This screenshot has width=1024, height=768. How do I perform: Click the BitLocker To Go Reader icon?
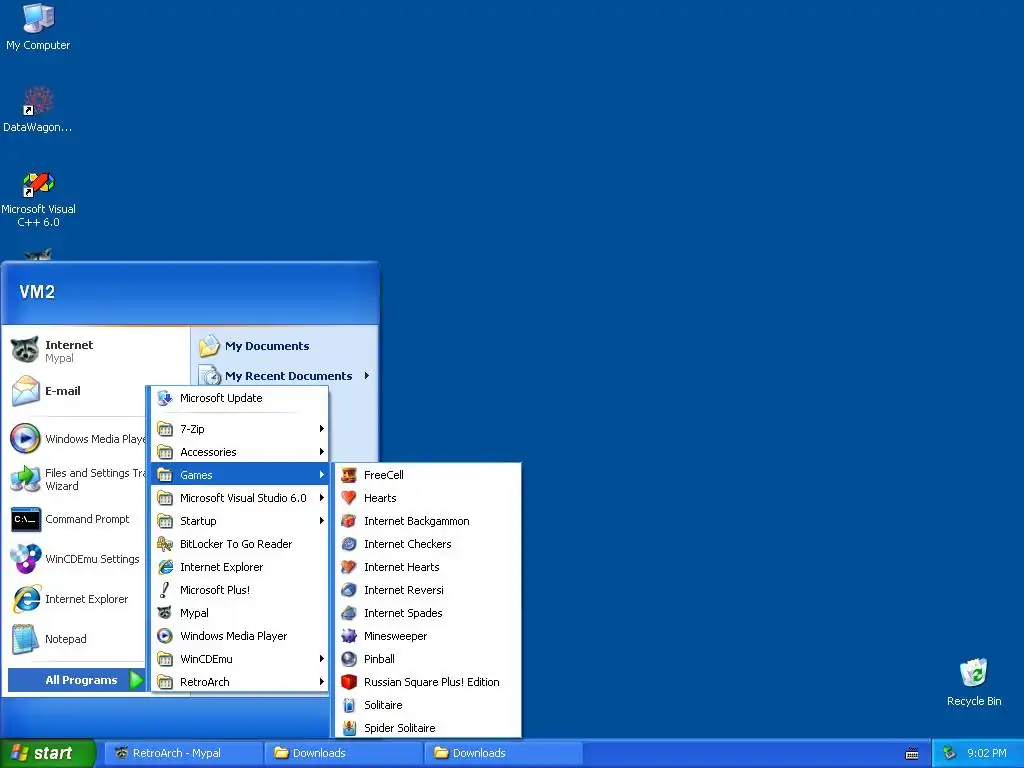[165, 543]
